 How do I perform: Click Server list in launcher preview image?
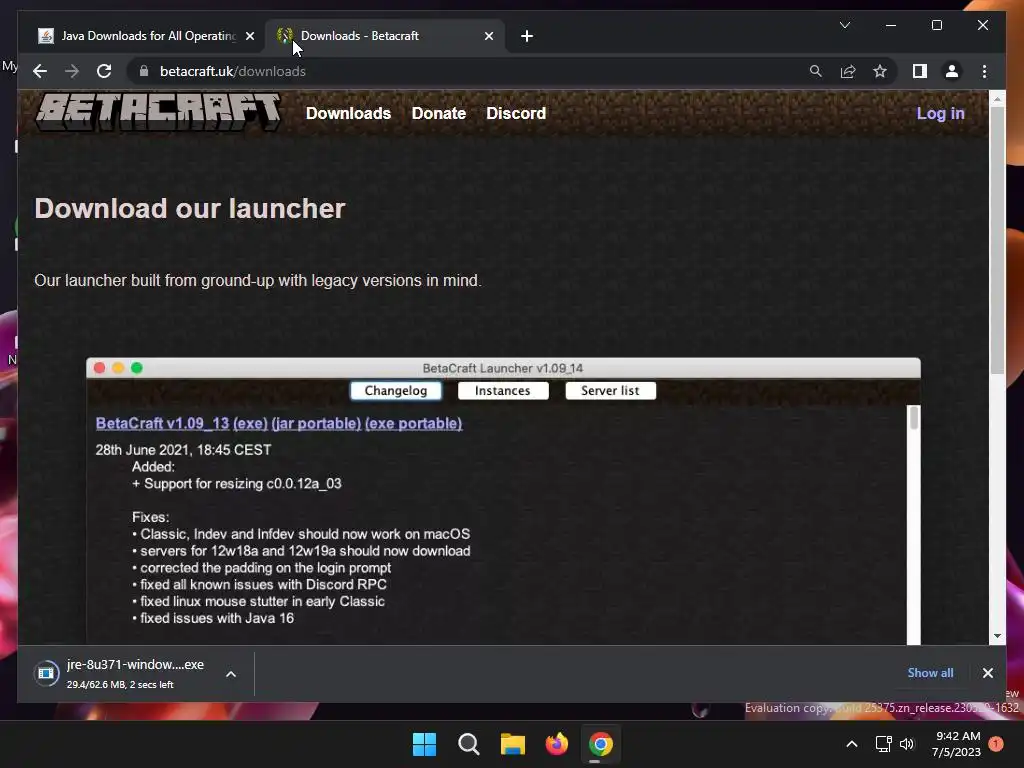point(610,391)
